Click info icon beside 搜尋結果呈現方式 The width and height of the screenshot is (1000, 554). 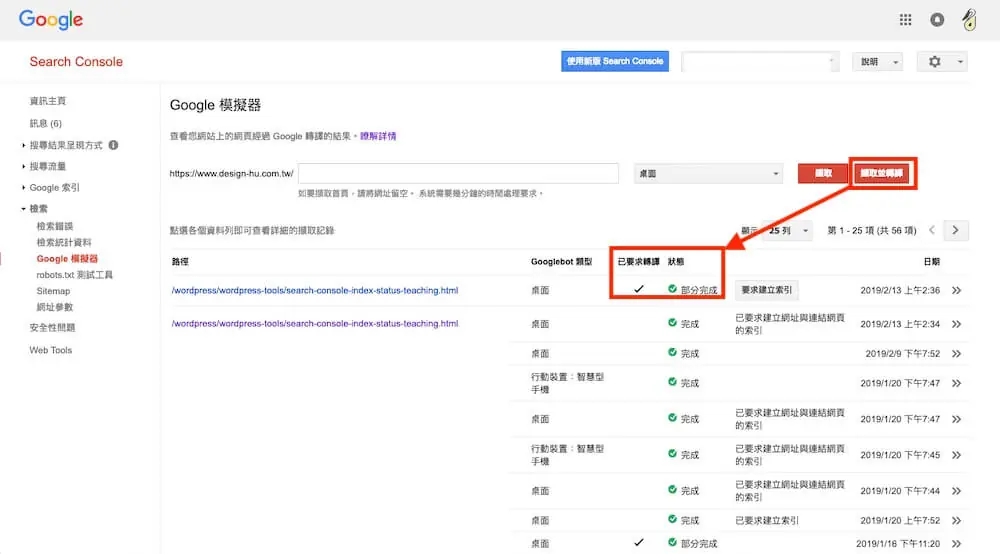[114, 145]
